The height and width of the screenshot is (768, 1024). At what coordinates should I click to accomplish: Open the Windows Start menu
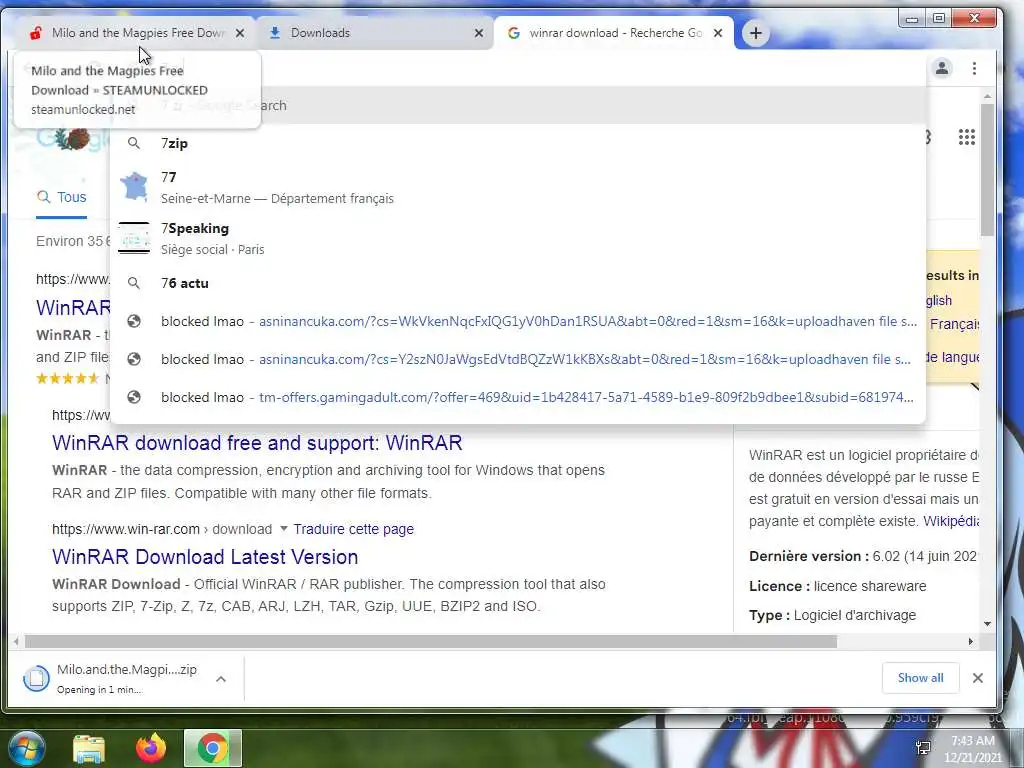[x=25, y=748]
